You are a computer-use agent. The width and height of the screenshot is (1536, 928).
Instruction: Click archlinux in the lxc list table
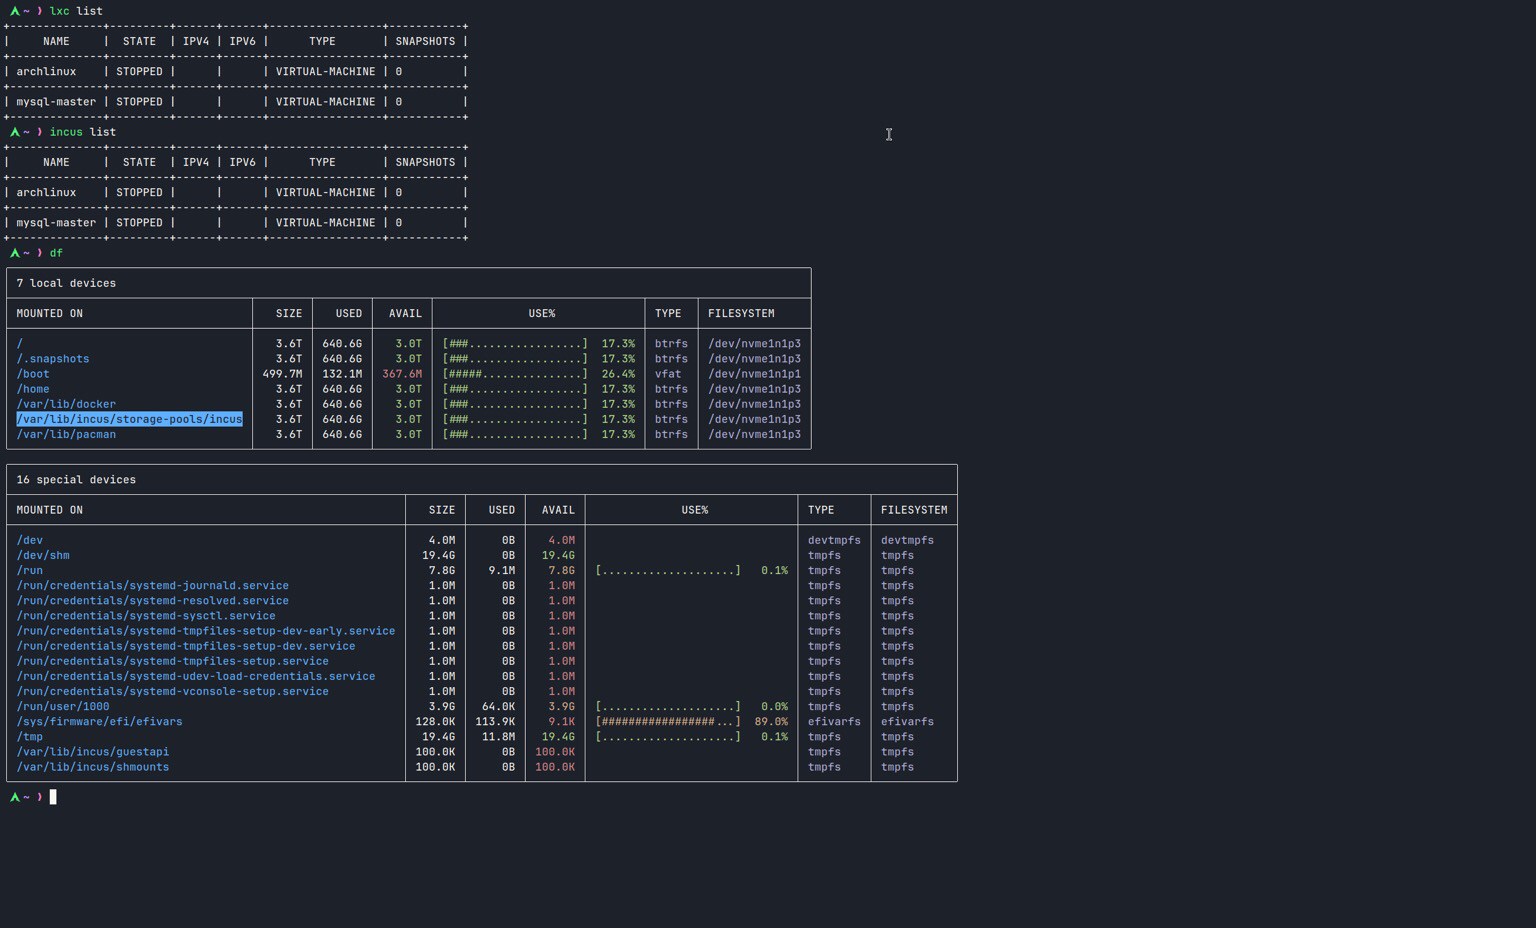click(x=46, y=72)
